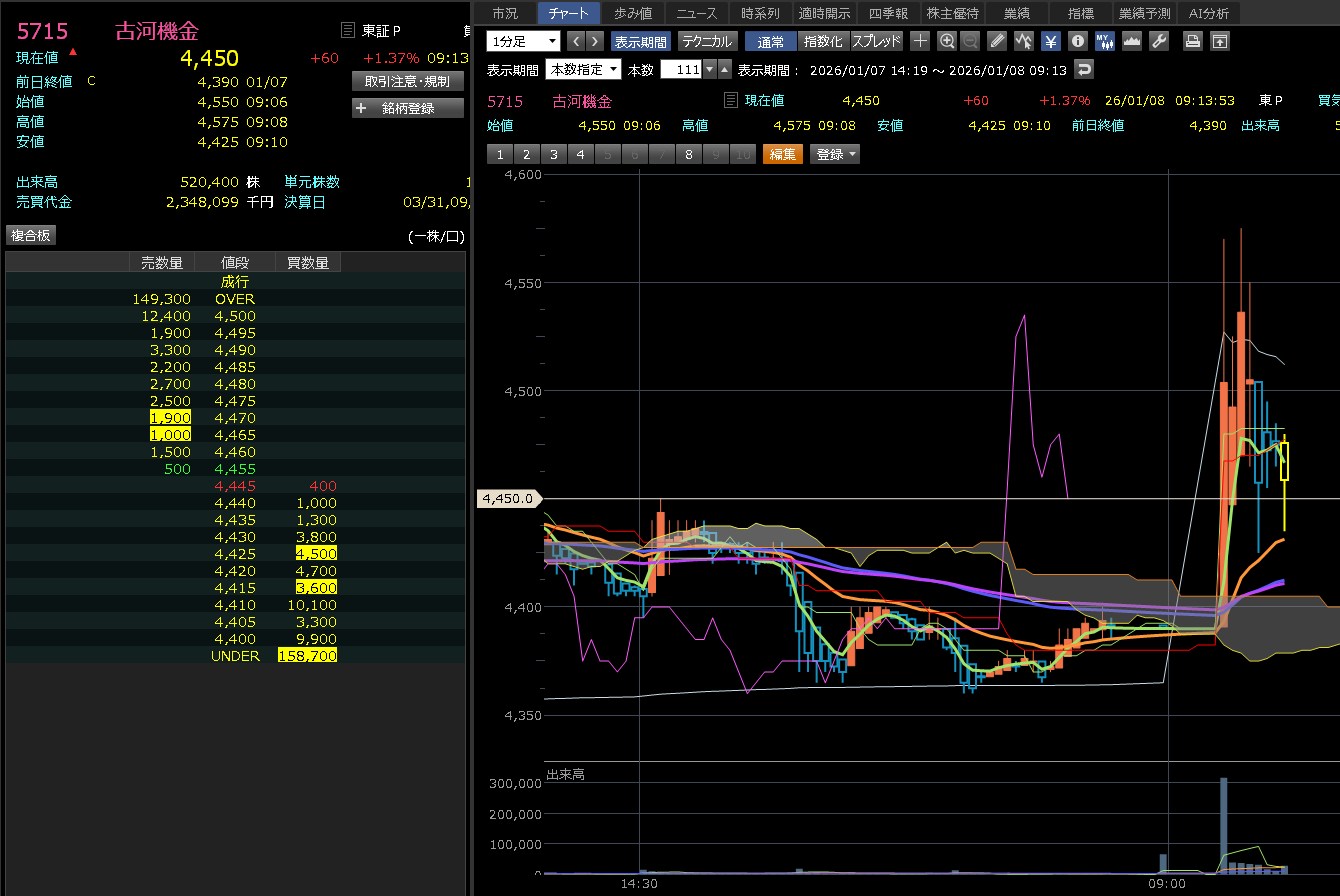Click the yen price display icon
Viewport: 1340px width, 896px height.
pos(1051,41)
